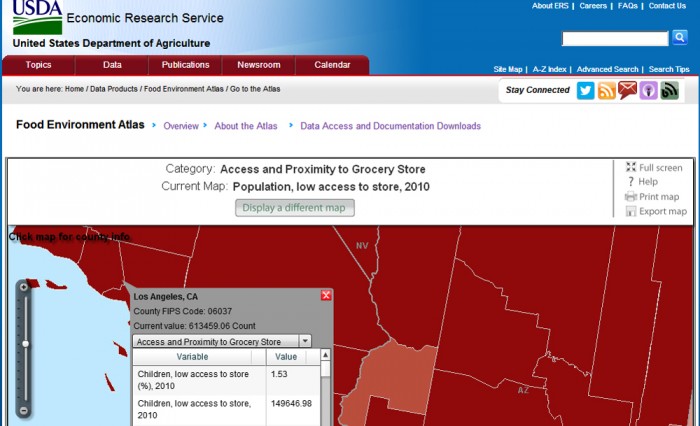The width and height of the screenshot is (700, 426).
Task: Open the orange RSS feed icon
Action: pos(606,91)
